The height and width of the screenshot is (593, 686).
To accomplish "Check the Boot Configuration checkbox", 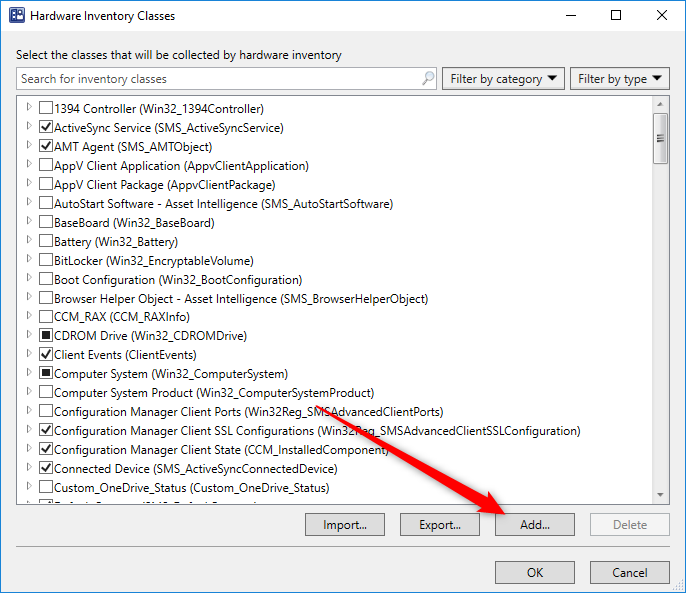I will [46, 279].
